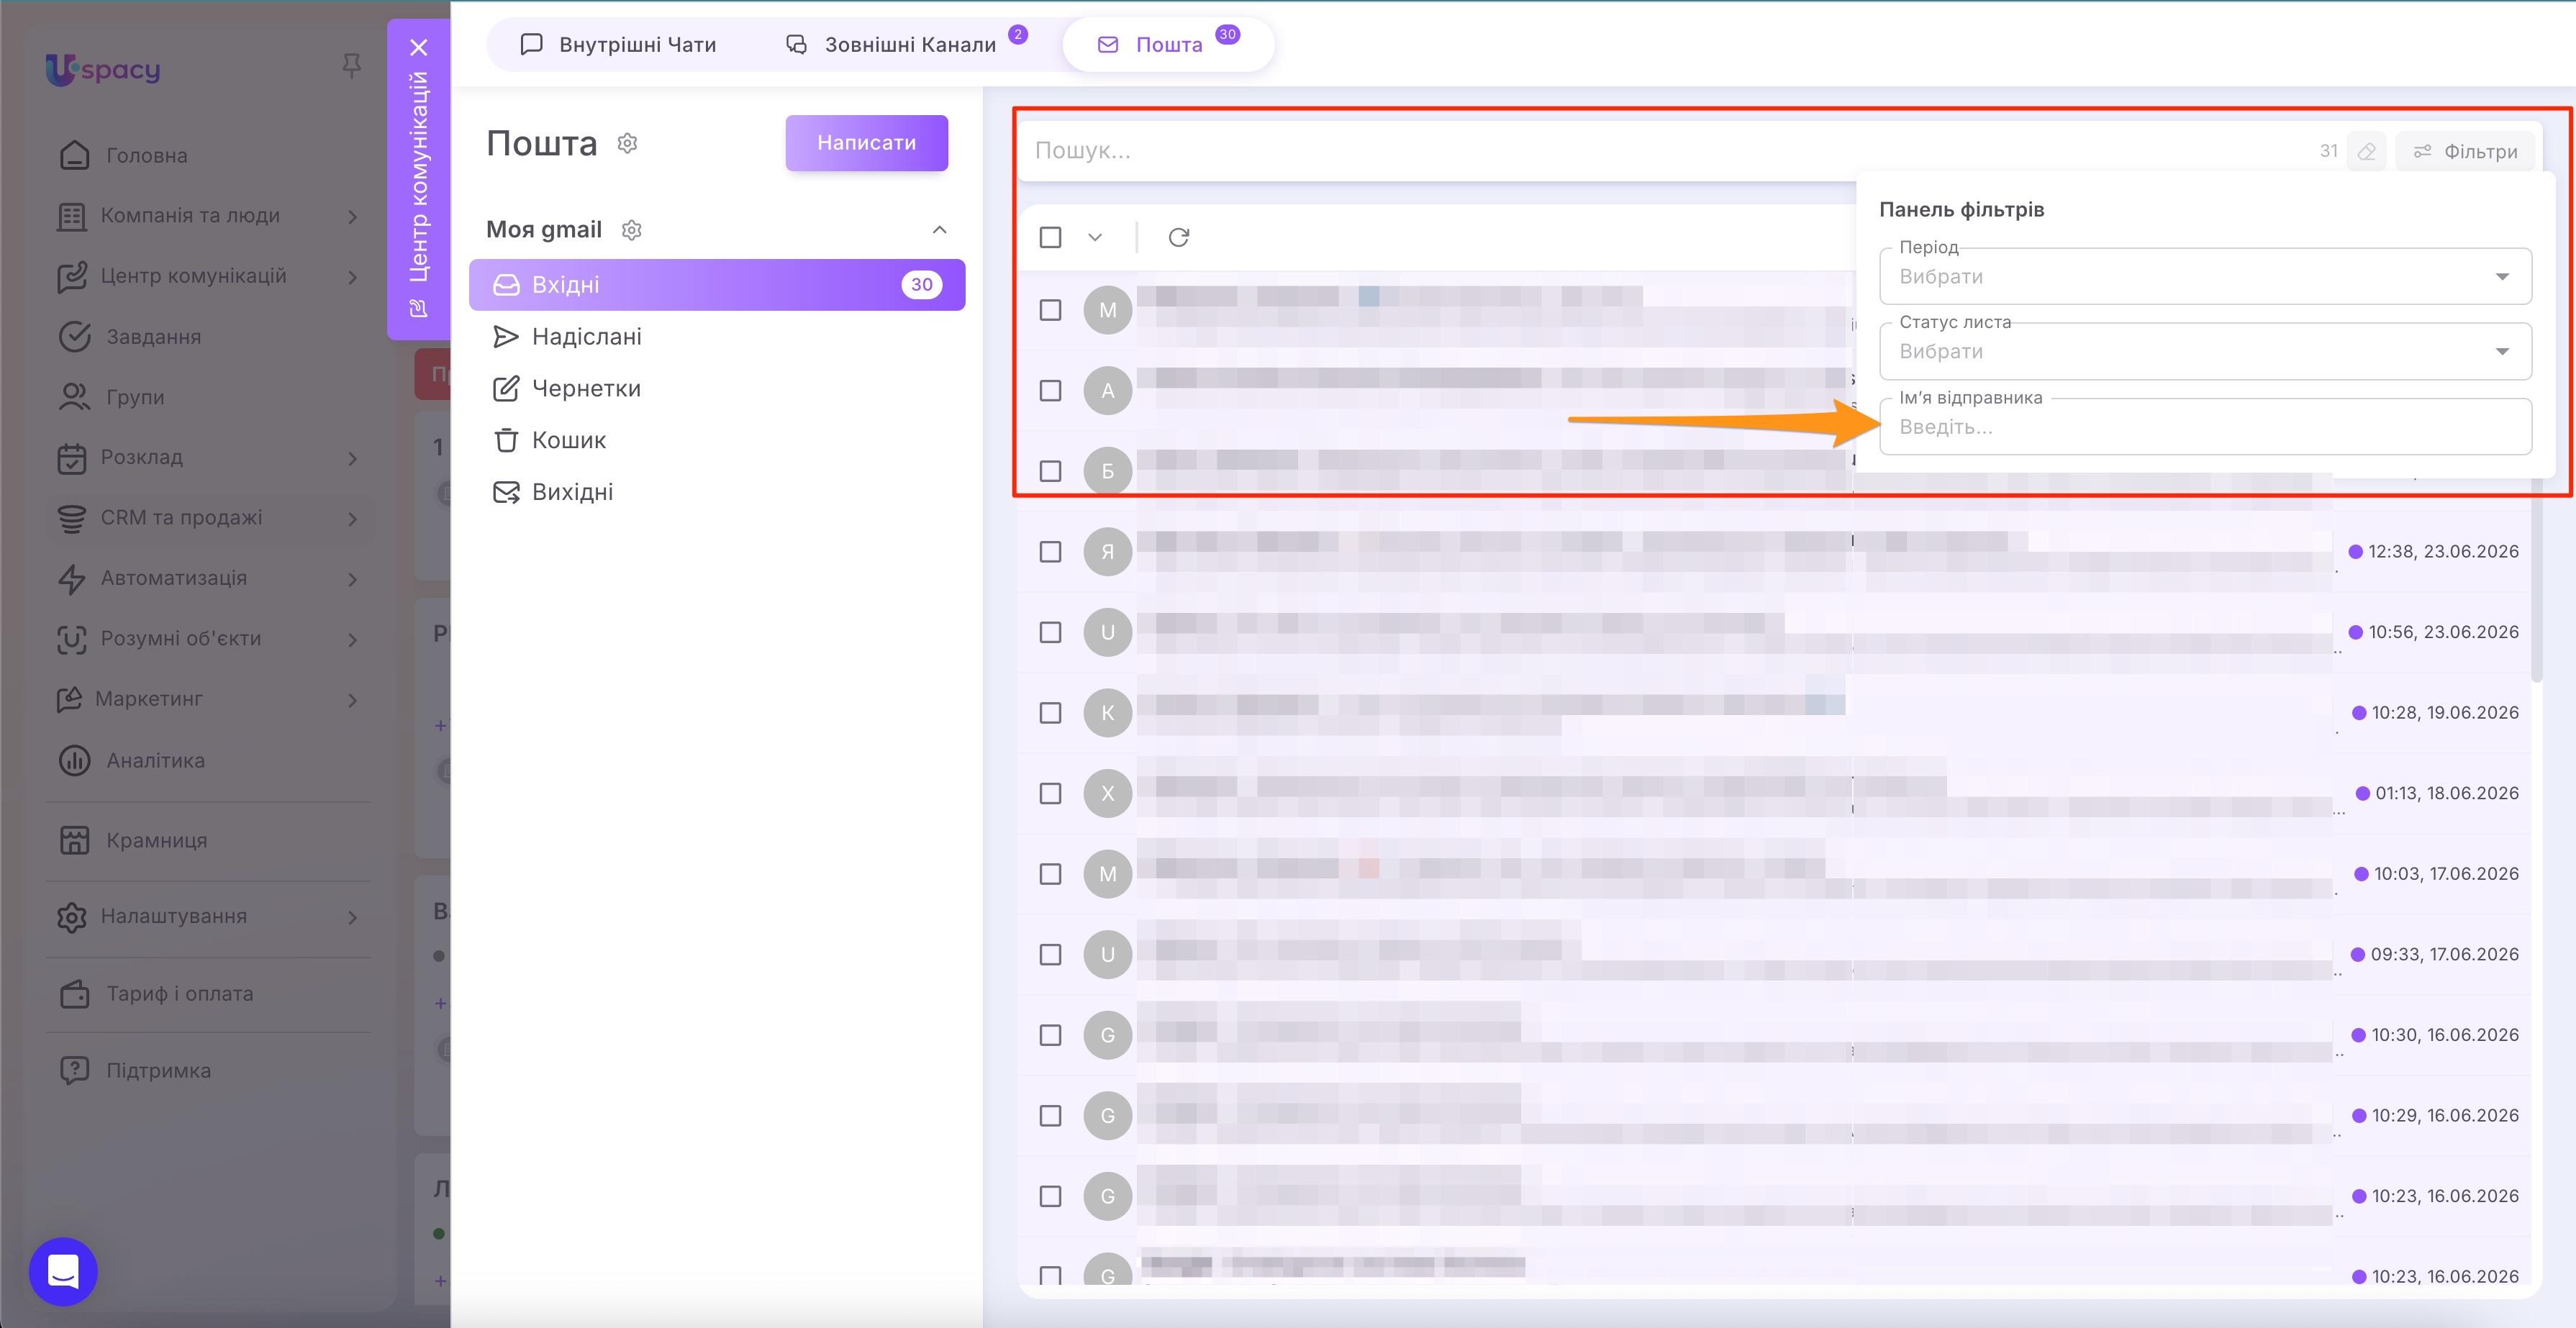
Task: Pin the sidebar with pin icon
Action: pos(351,66)
